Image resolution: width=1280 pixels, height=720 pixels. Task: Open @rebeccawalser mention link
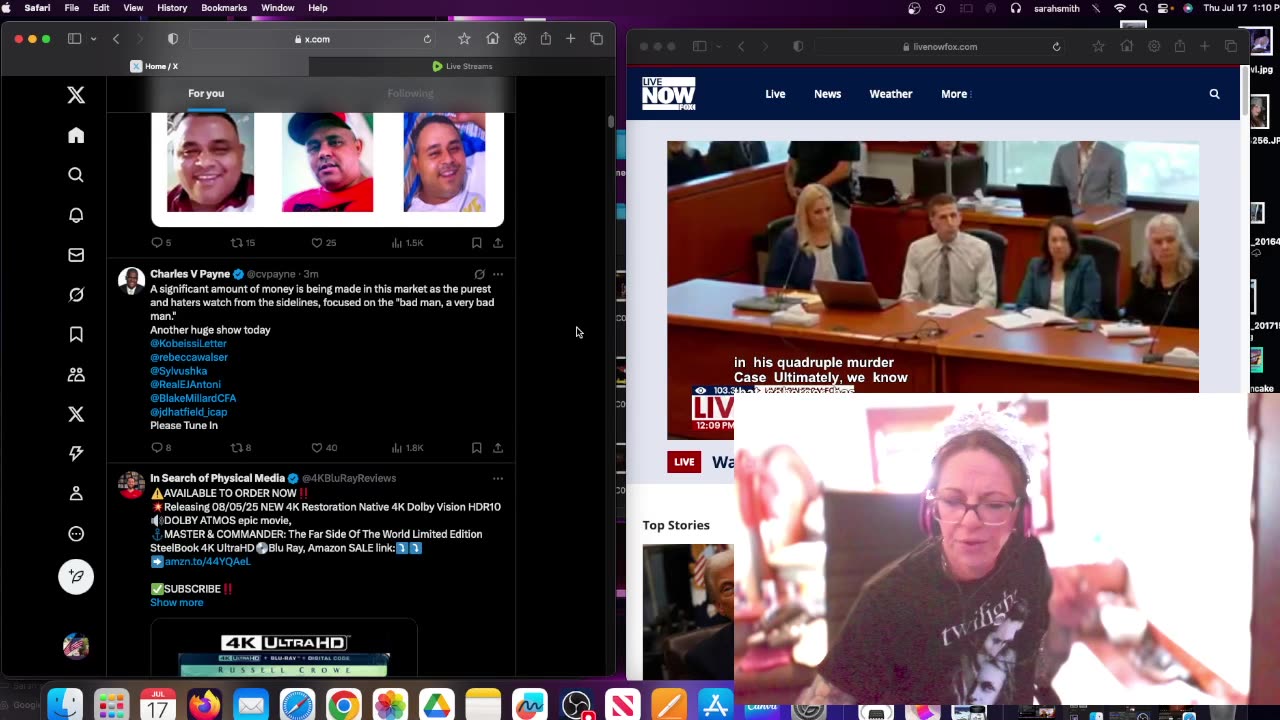pyautogui.click(x=189, y=357)
